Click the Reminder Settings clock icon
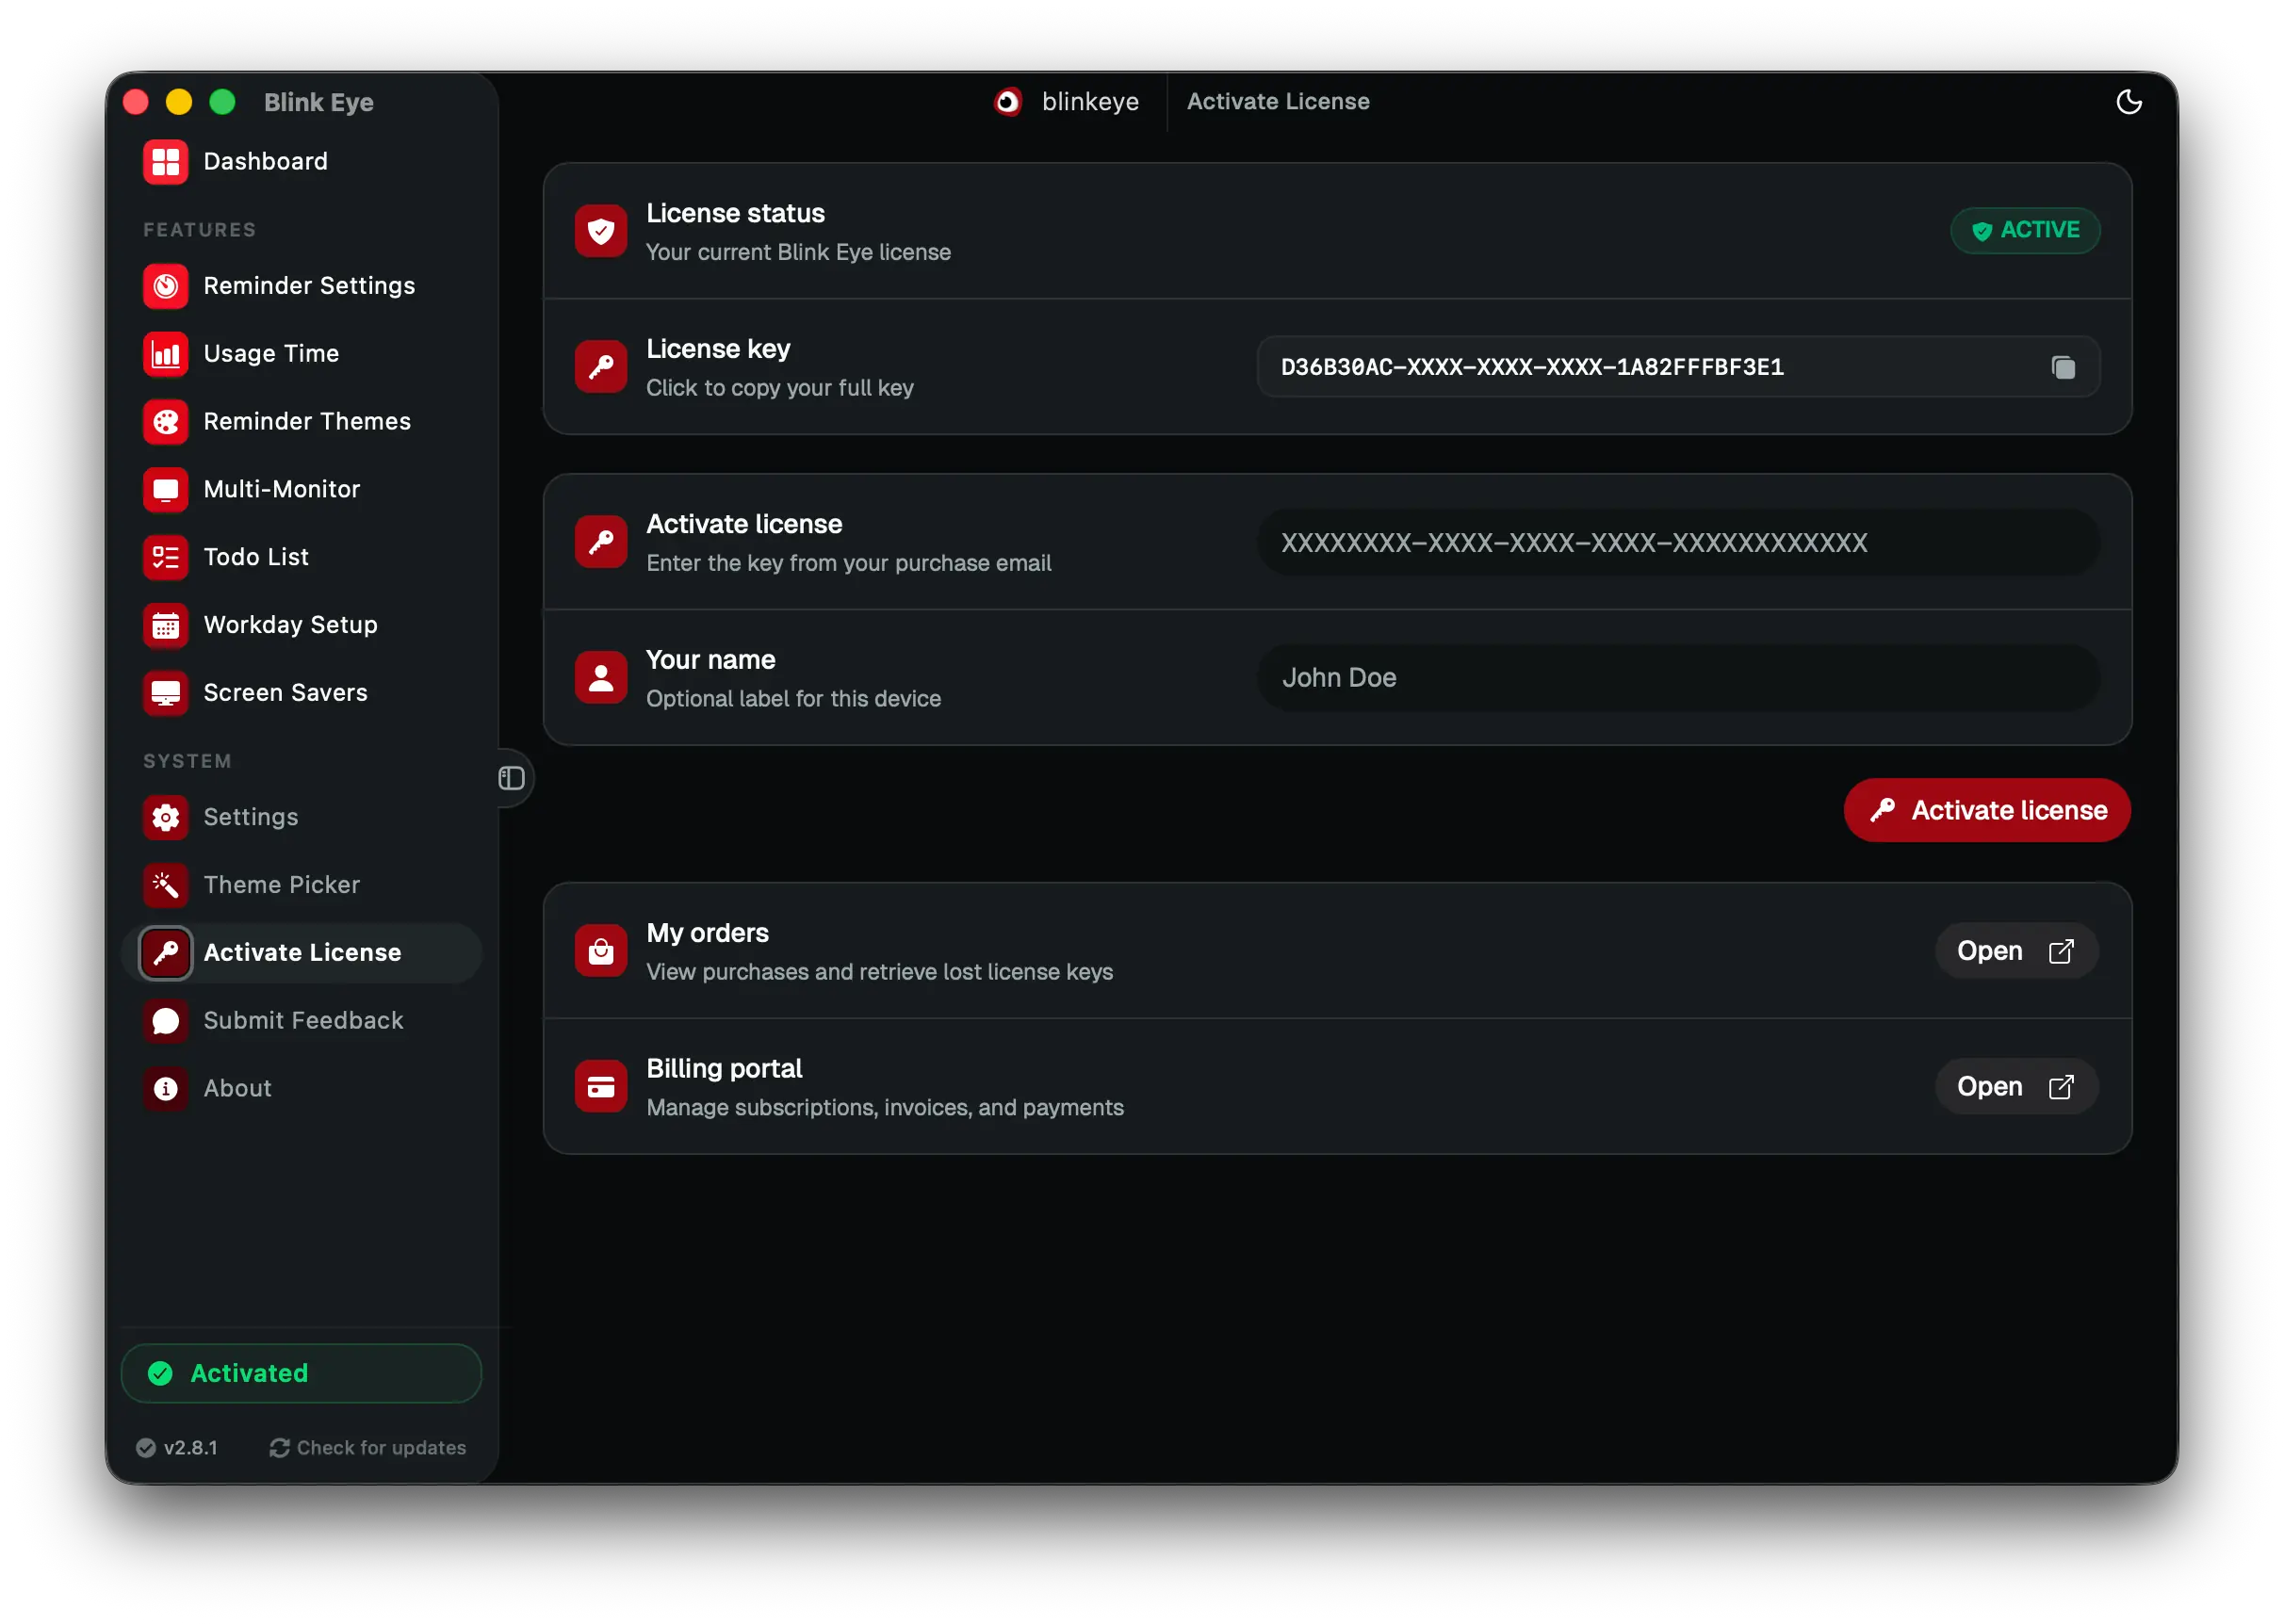 click(165, 286)
